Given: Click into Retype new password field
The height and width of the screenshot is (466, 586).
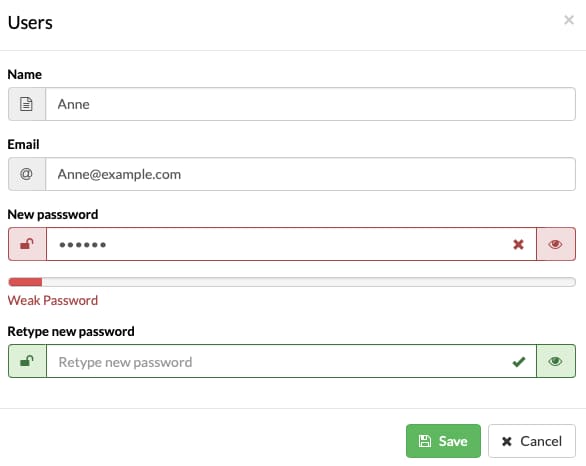Looking at the screenshot, I should point(292,361).
